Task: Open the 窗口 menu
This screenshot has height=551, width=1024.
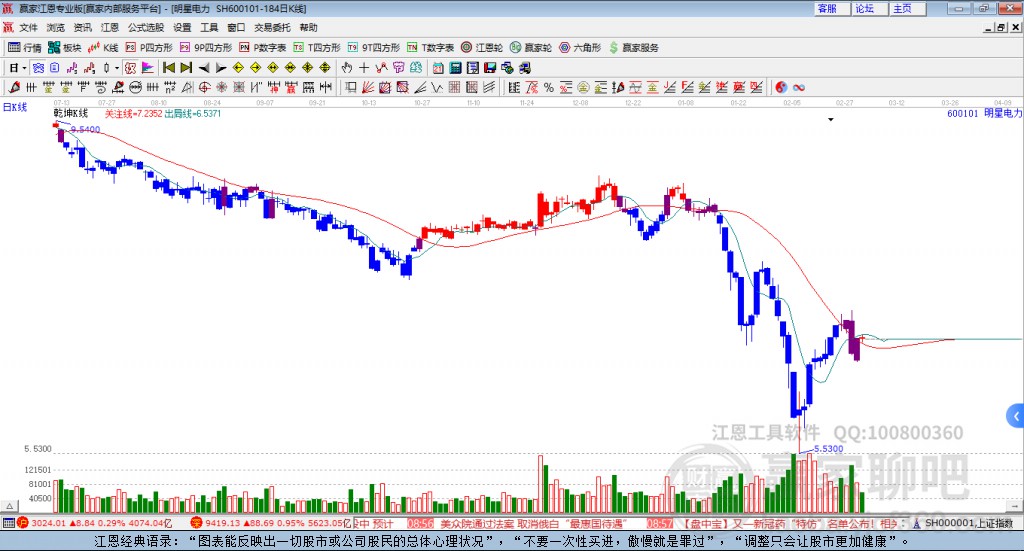Action: [236, 27]
